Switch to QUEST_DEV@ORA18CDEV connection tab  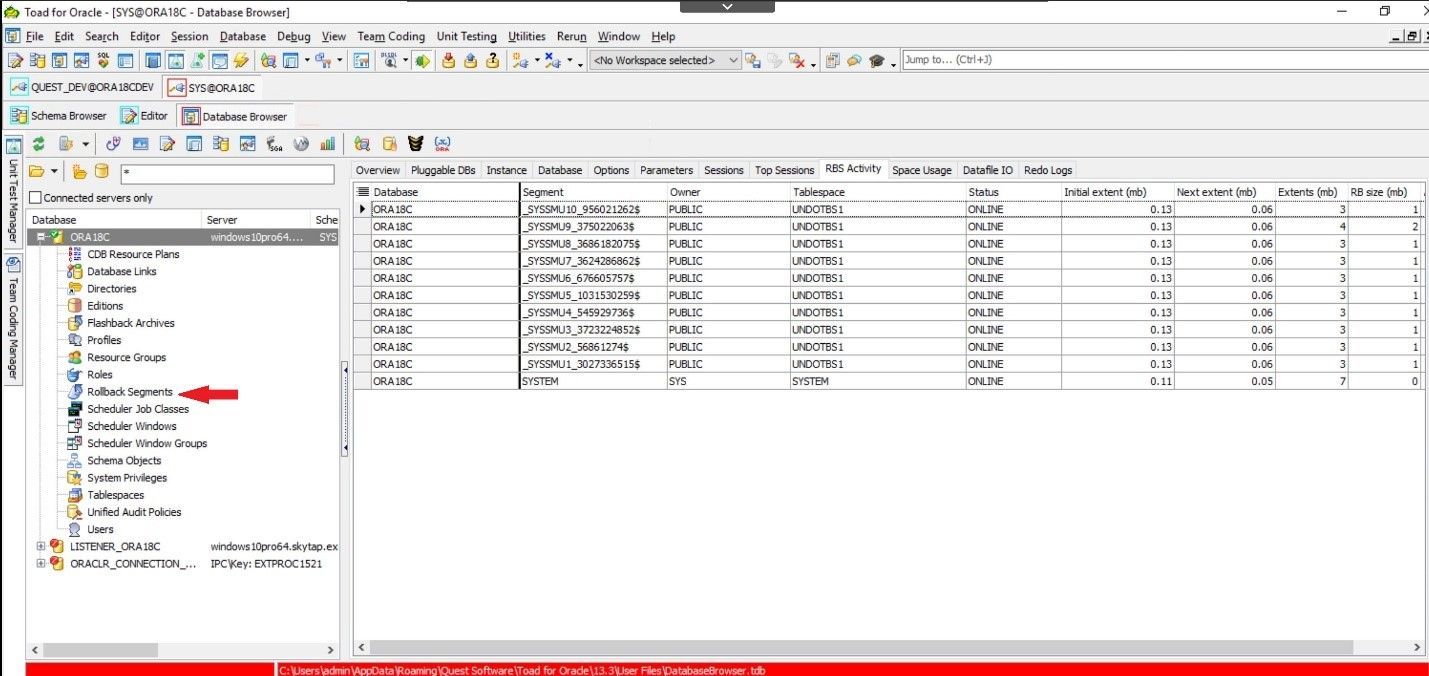click(82, 87)
